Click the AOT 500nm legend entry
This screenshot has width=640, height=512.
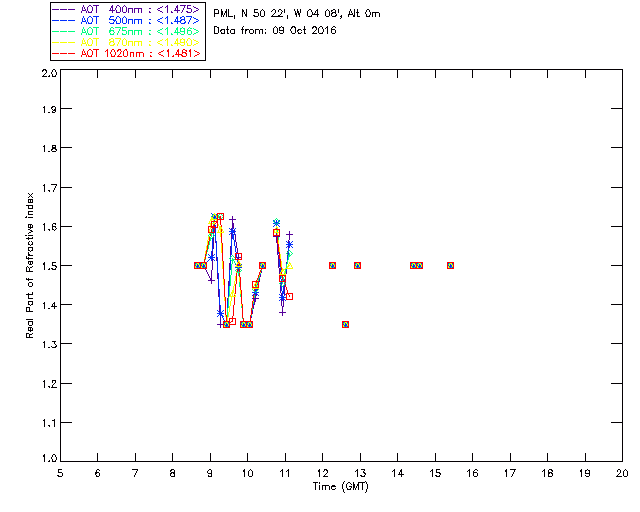click(126, 20)
